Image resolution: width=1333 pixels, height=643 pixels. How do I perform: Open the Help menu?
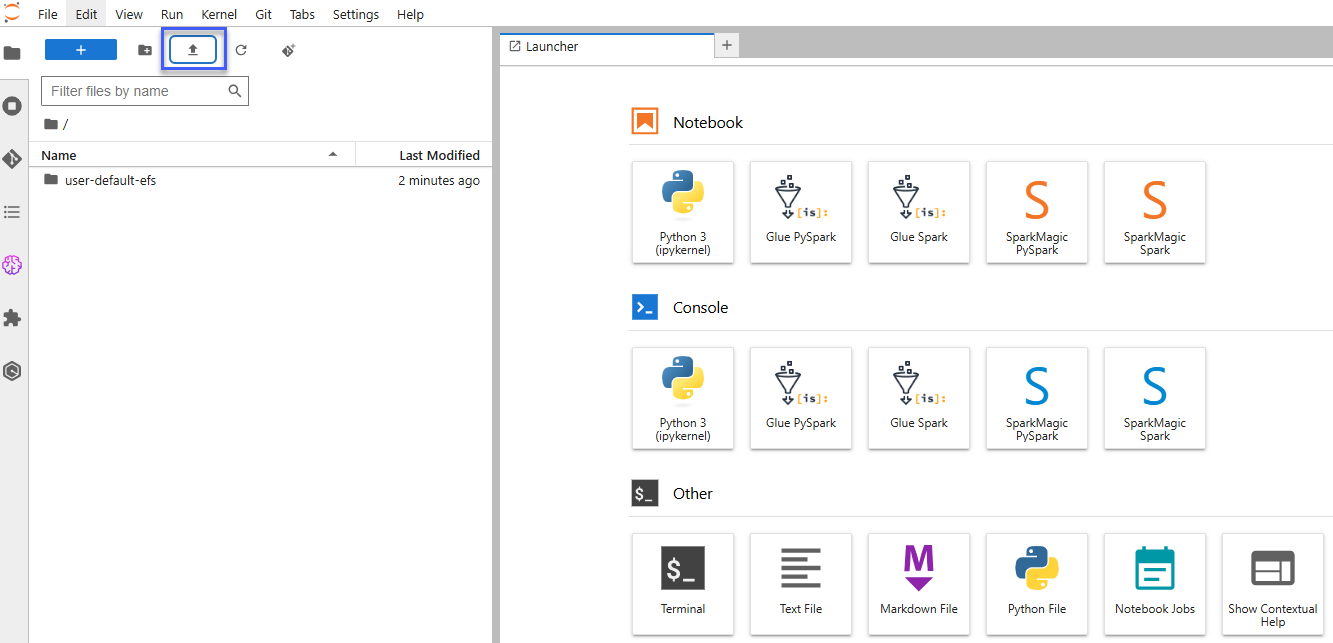[410, 14]
